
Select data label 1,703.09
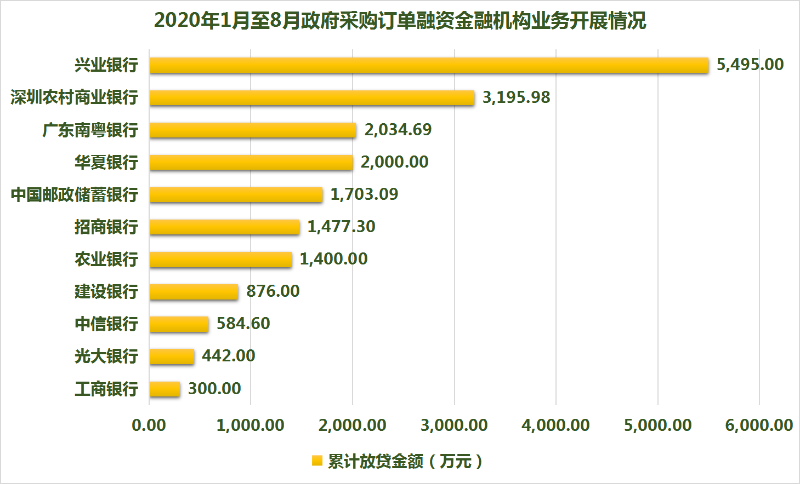coord(364,194)
